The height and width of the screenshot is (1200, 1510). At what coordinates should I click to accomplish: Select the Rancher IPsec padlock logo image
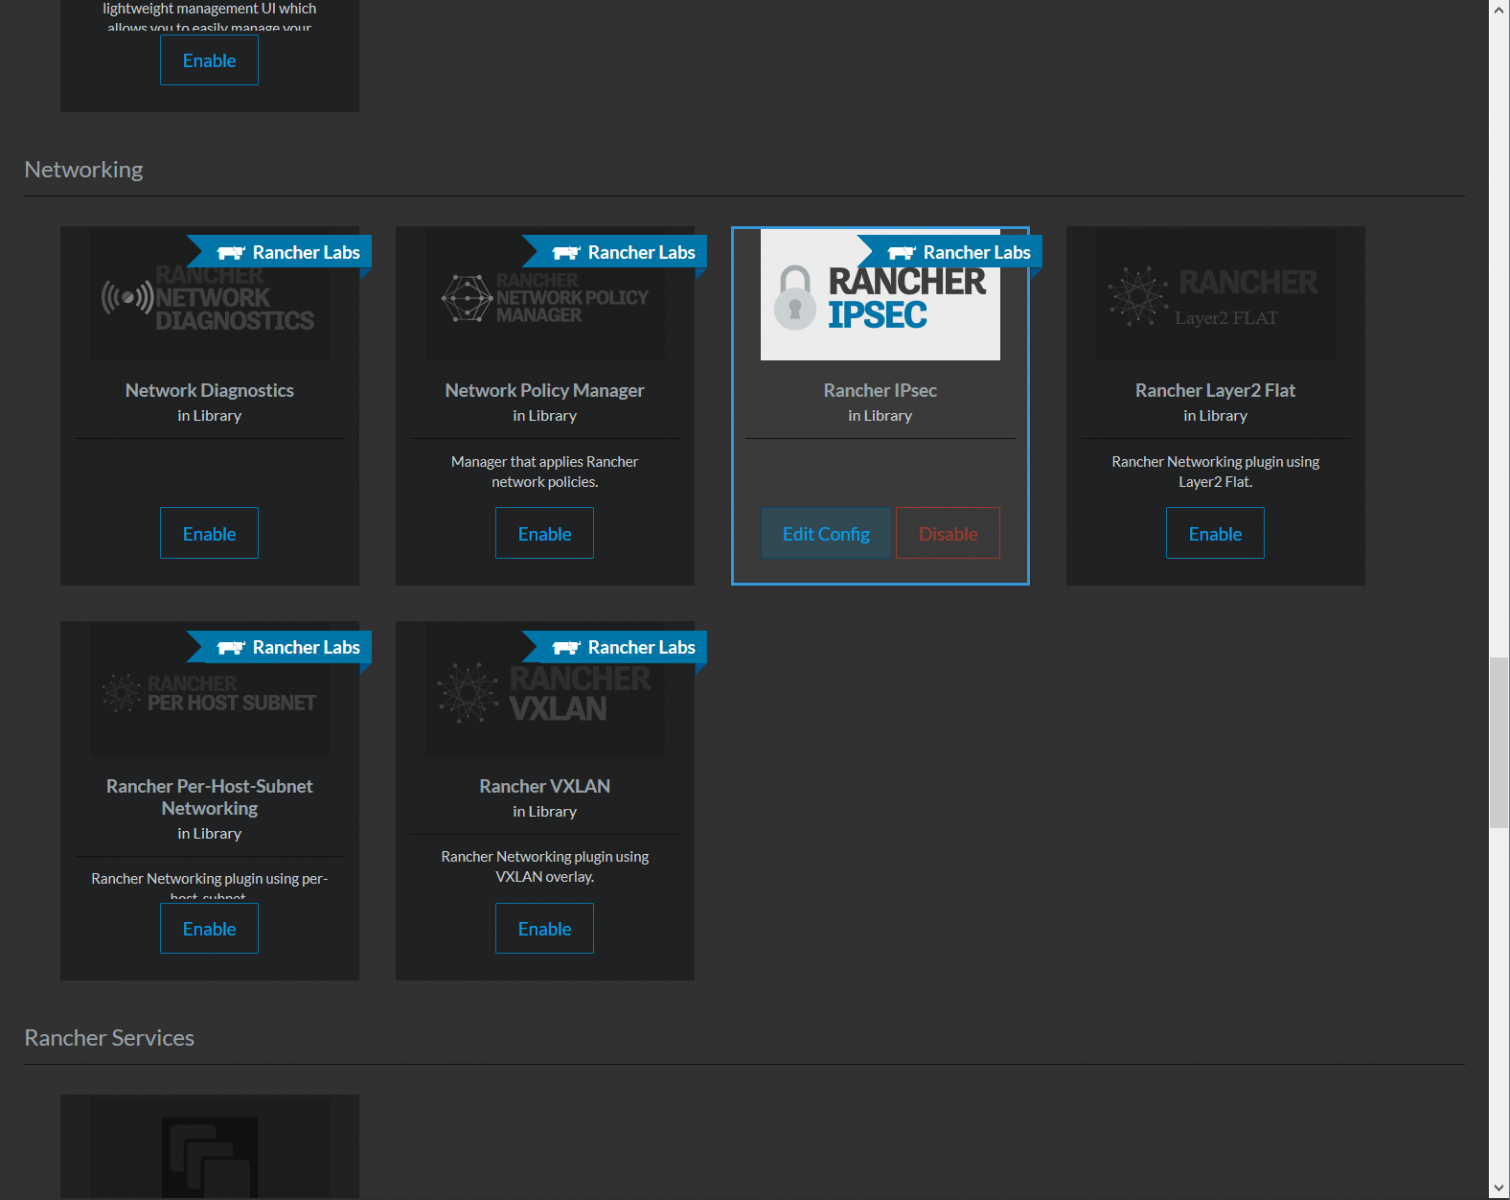(x=880, y=294)
